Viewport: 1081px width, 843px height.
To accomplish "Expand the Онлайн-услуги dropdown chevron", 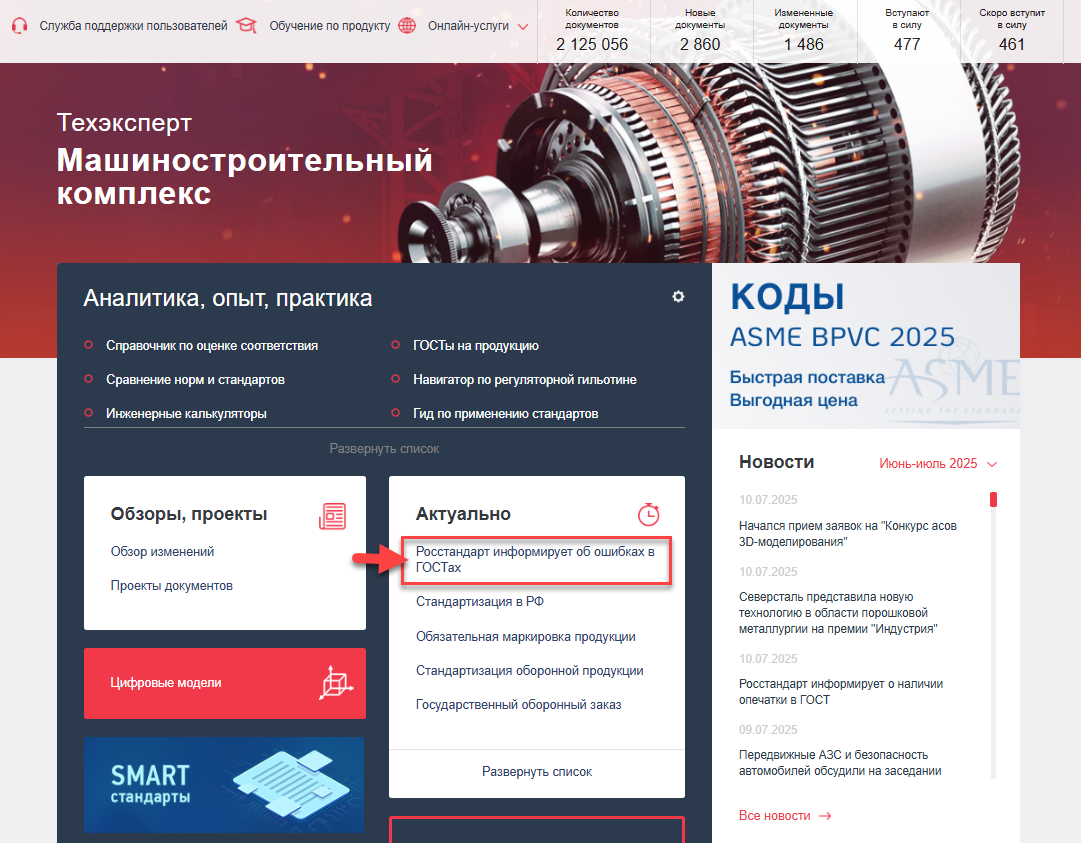I will tap(523, 27).
